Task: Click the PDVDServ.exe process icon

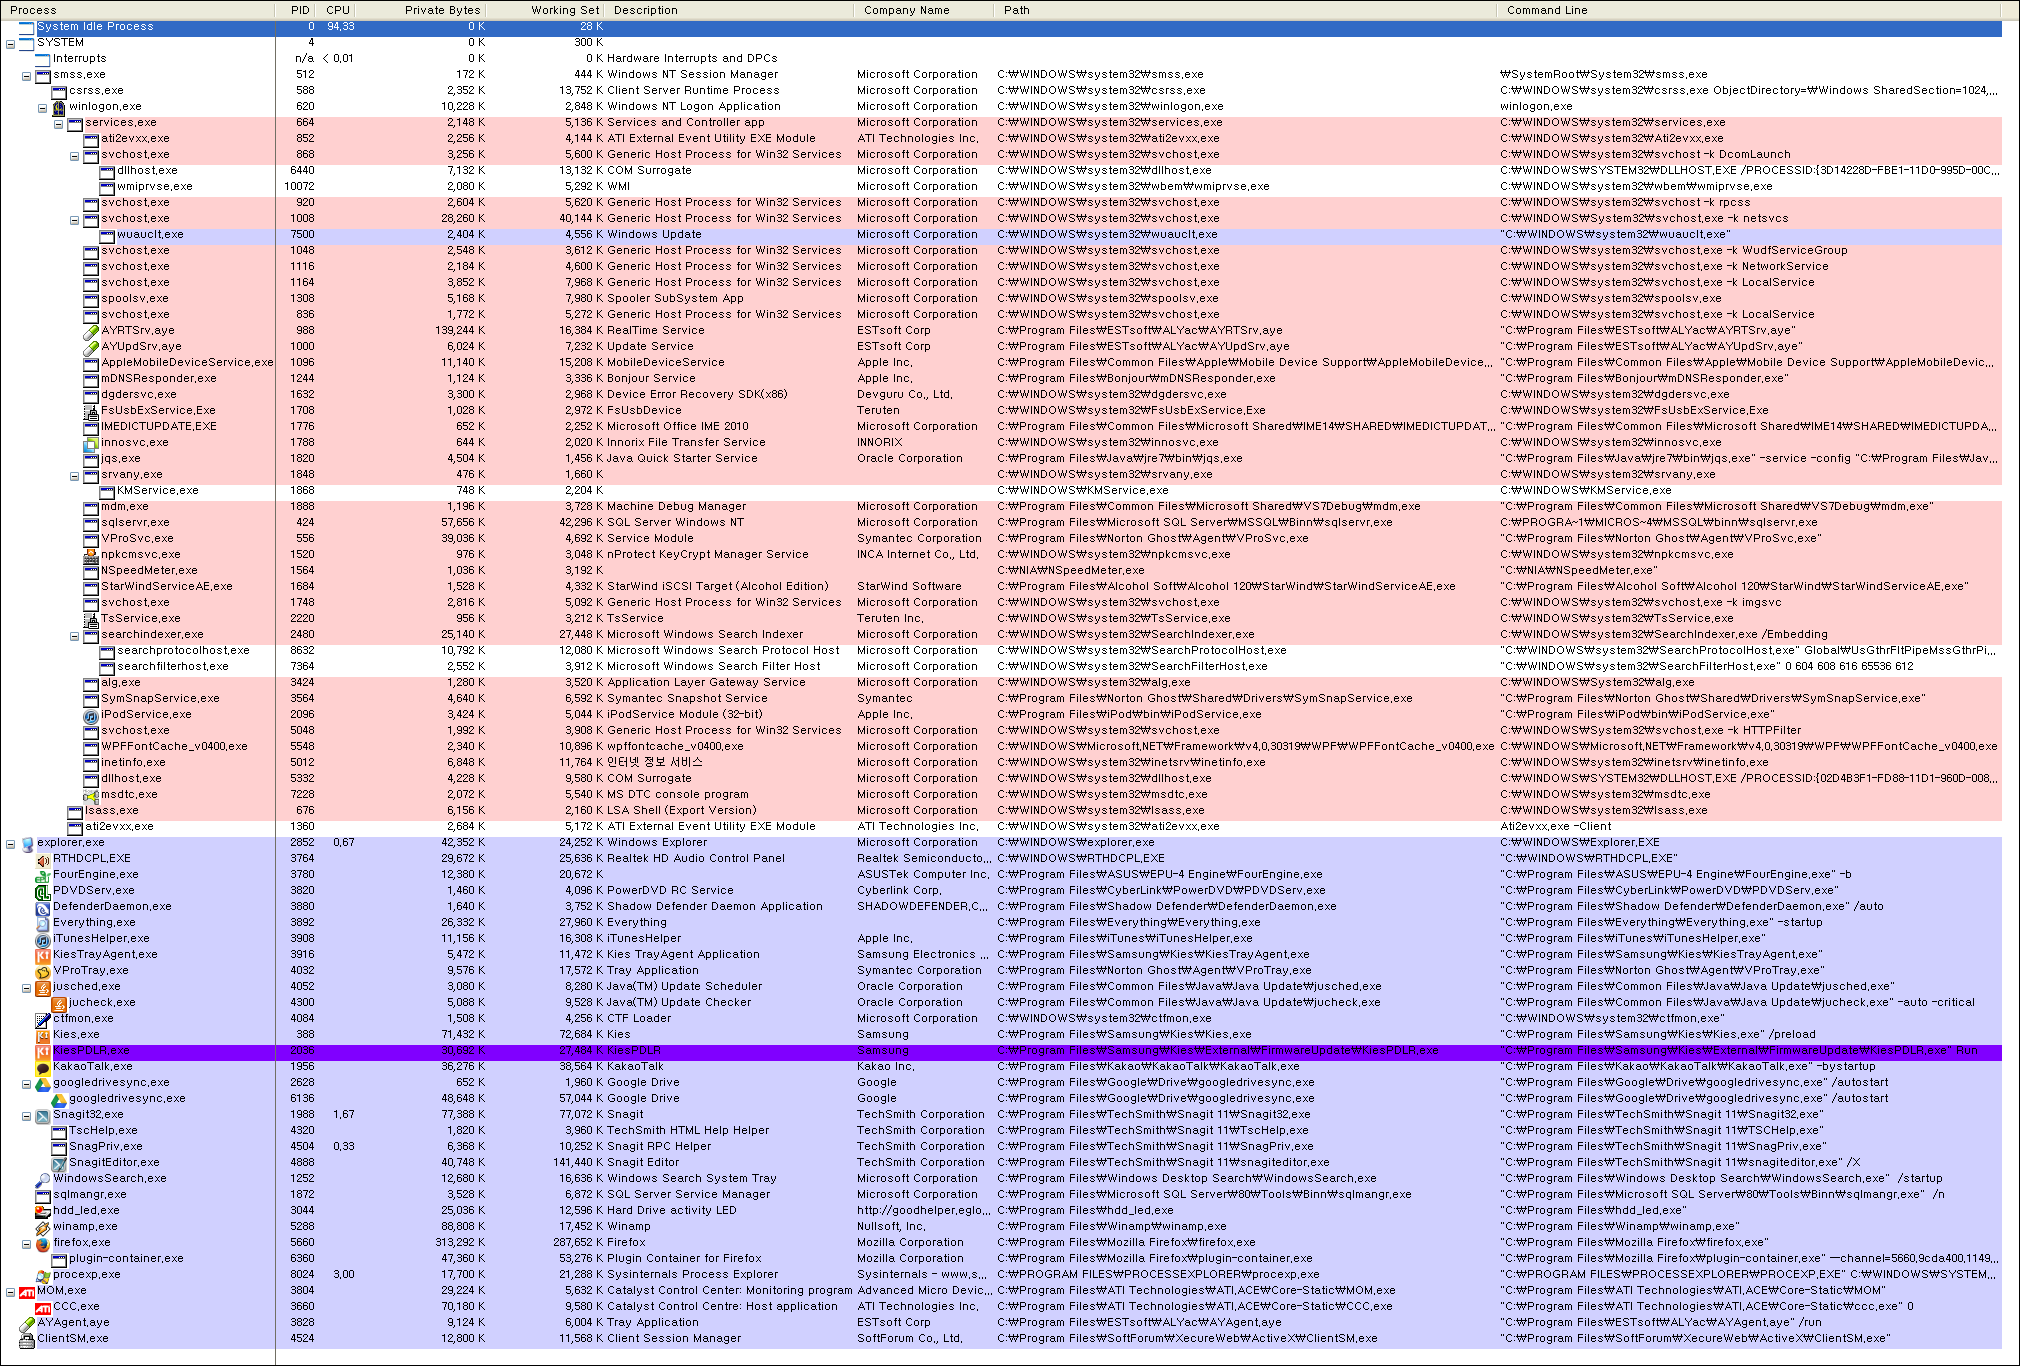Action: (x=43, y=891)
